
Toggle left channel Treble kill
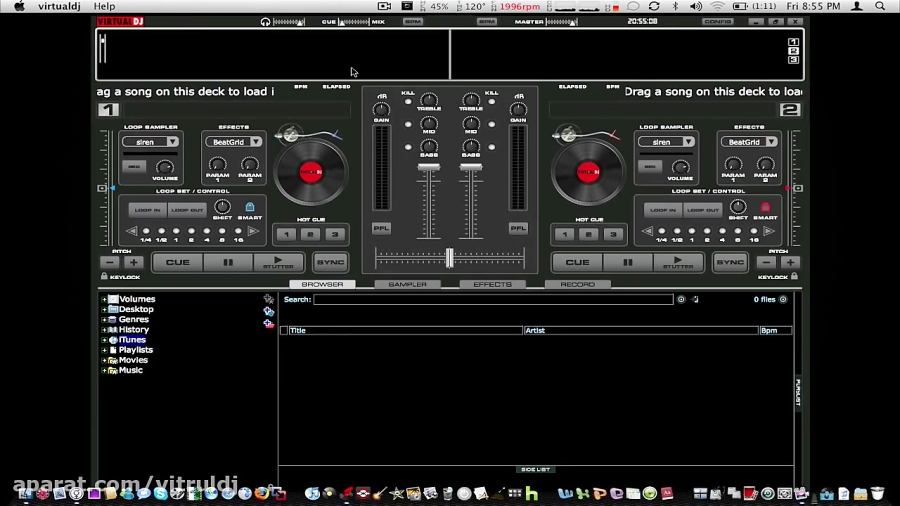tap(408, 102)
